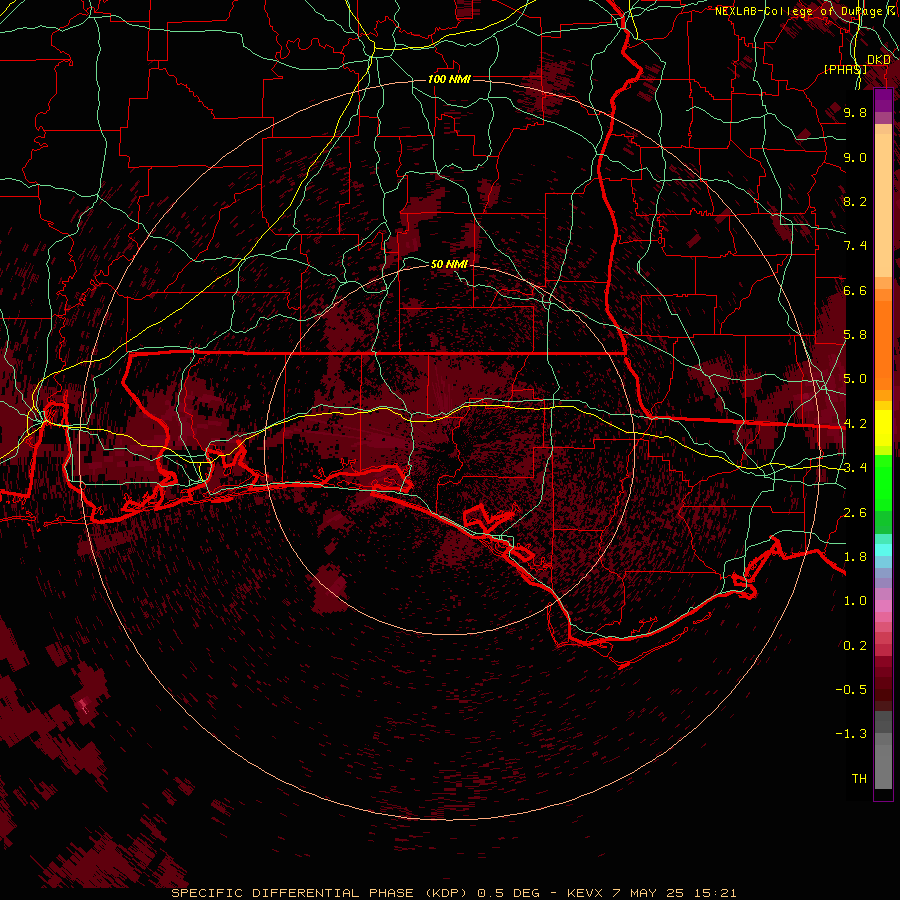This screenshot has height=900, width=900.
Task: Select the 5.8 scale label
Action: click(855, 335)
